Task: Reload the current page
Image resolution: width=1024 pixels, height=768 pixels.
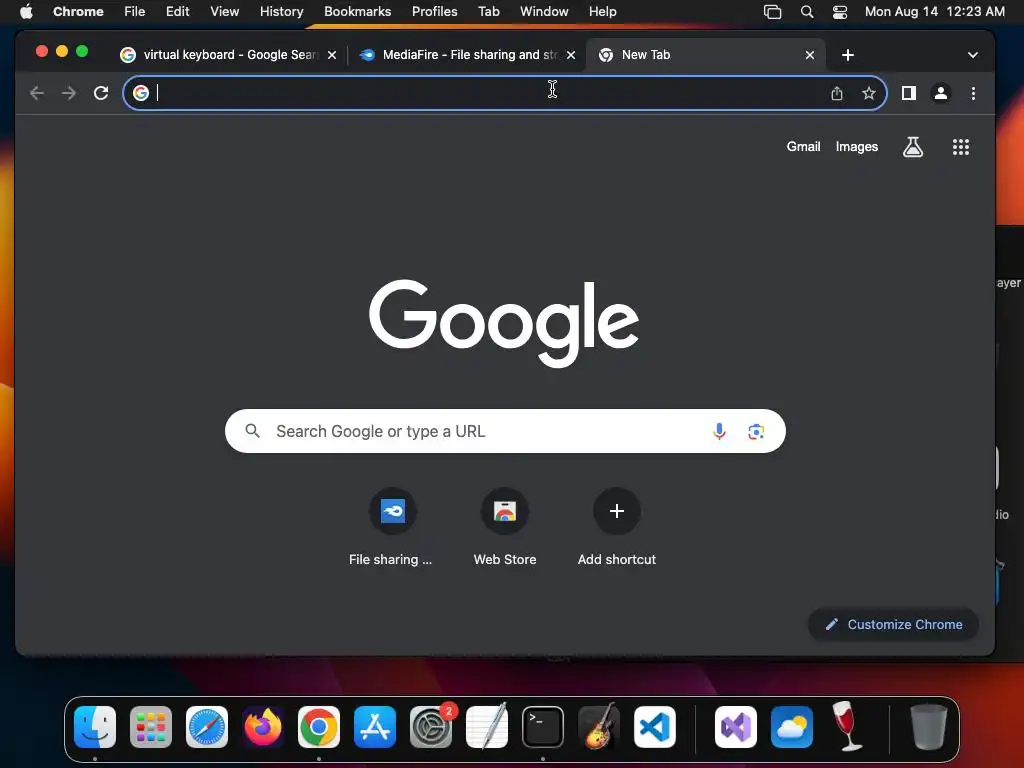Action: [101, 93]
